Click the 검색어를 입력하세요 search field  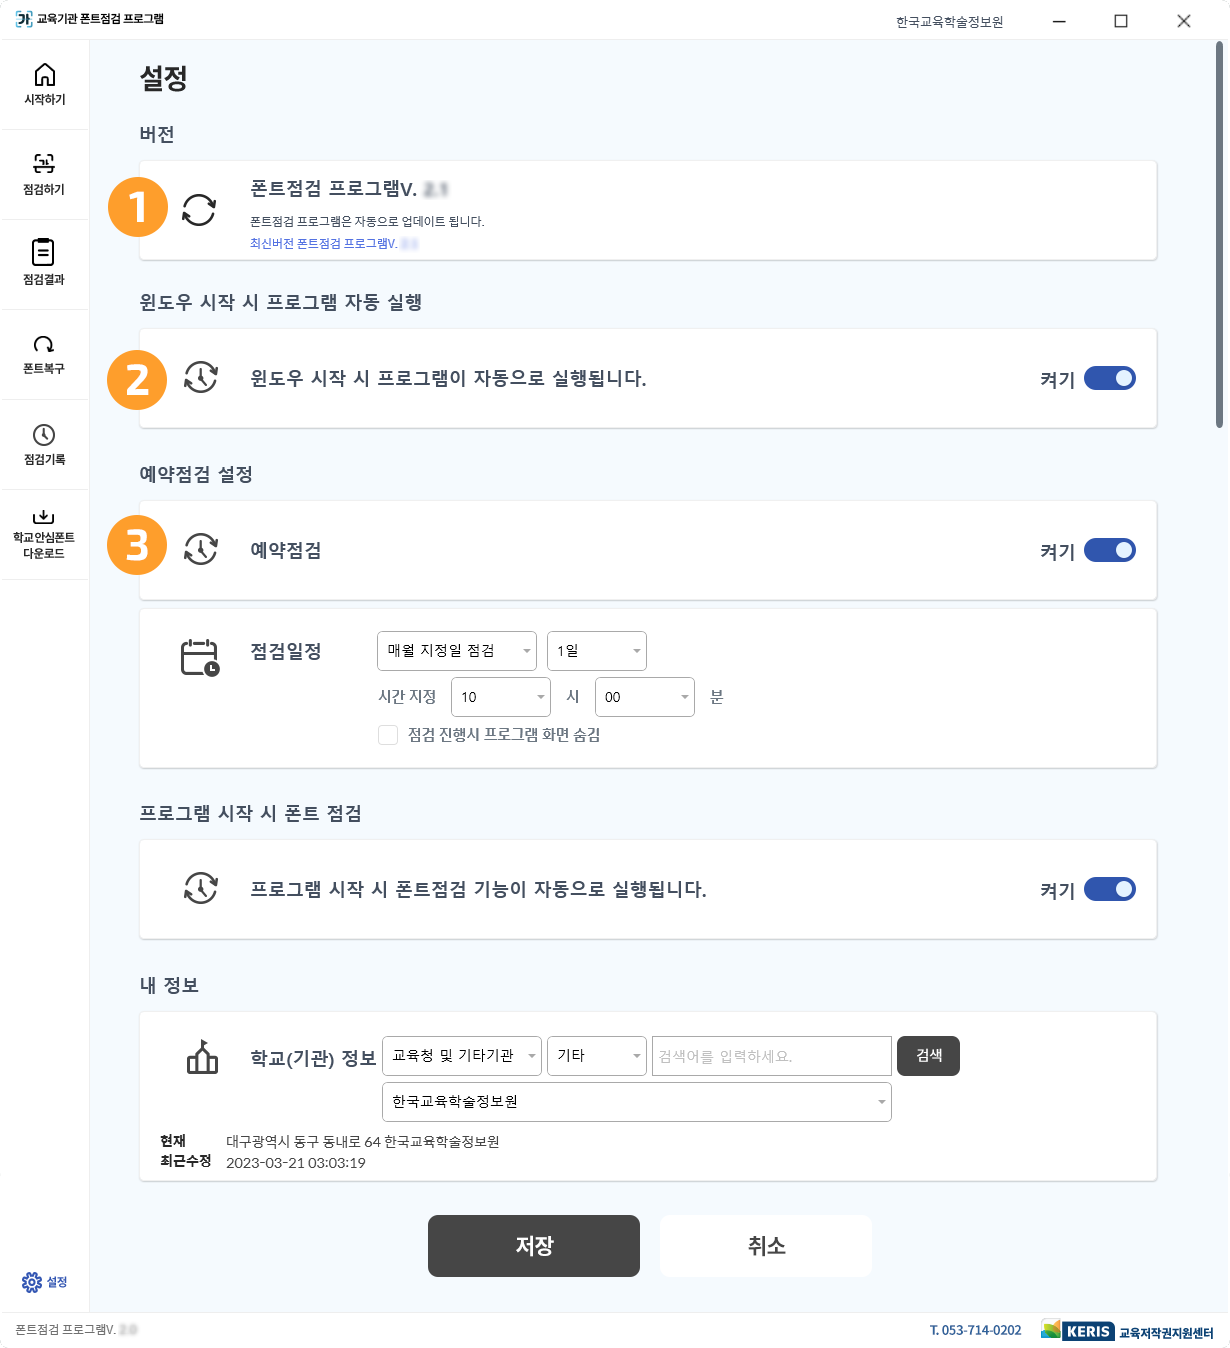click(771, 1055)
